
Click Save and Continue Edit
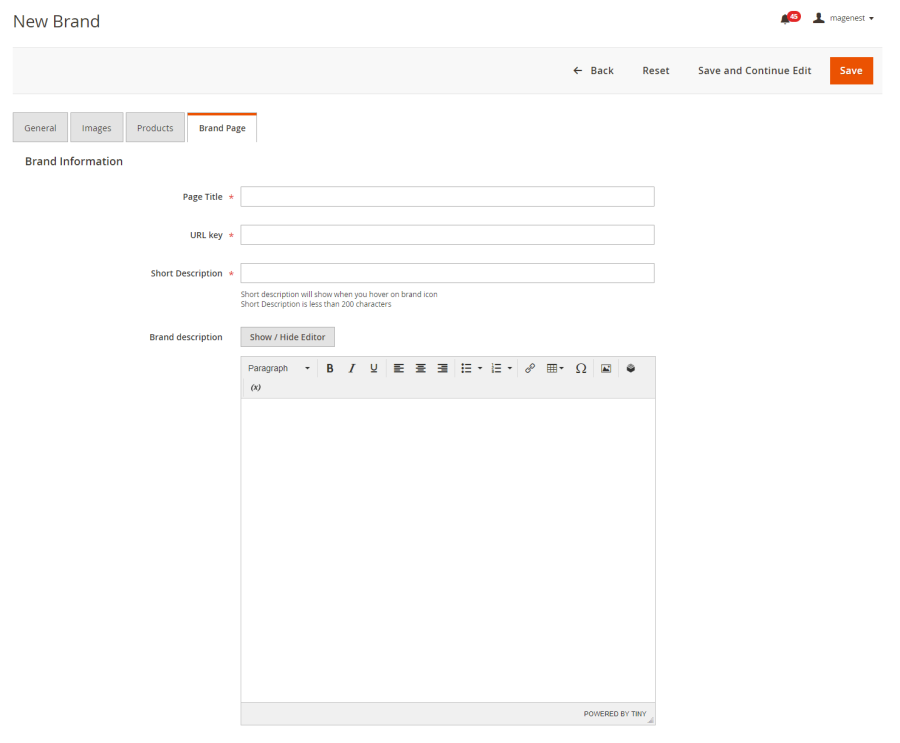click(x=754, y=71)
